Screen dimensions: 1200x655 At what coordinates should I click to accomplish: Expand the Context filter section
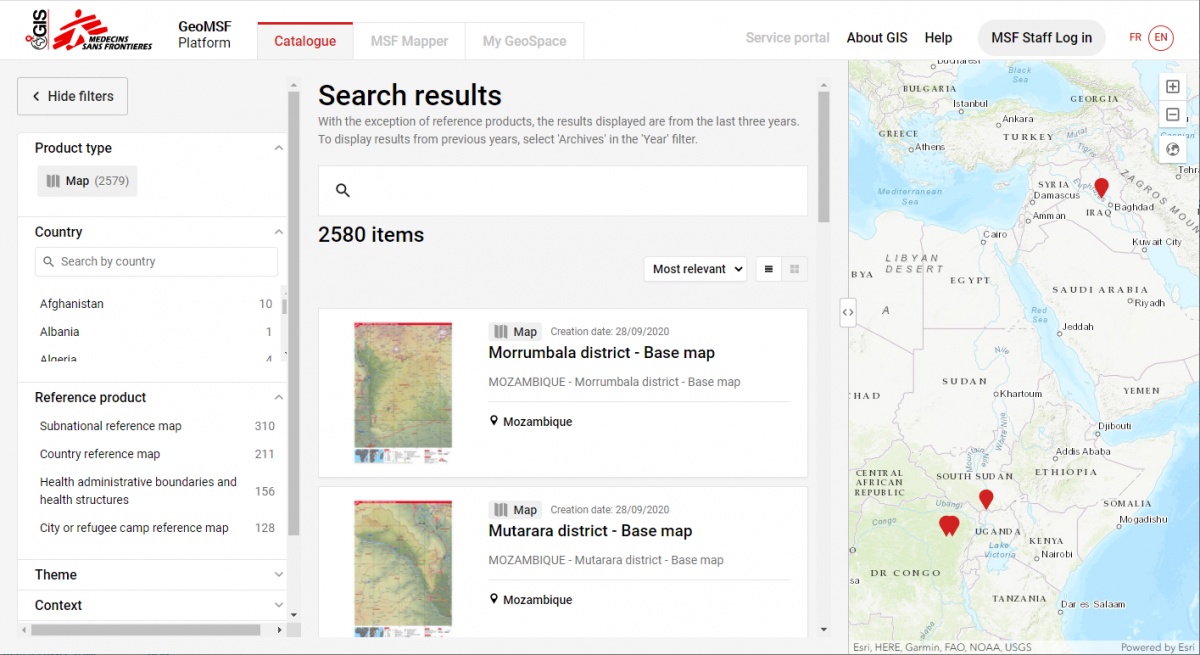[279, 605]
